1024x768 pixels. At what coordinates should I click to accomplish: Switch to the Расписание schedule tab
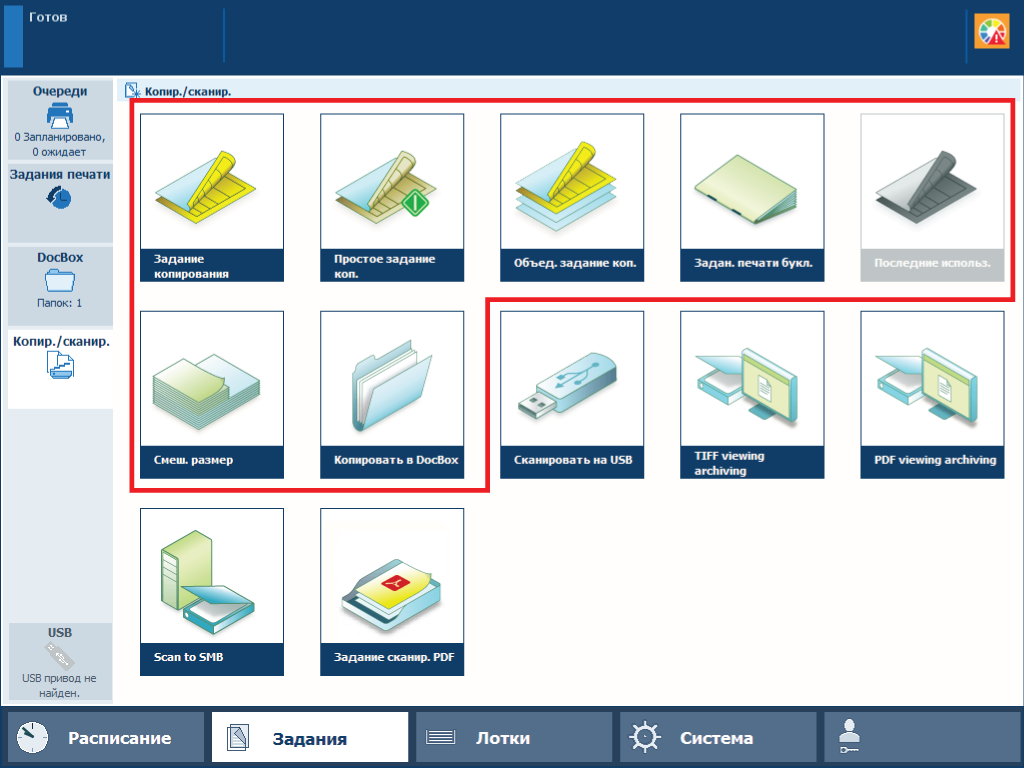pyautogui.click(x=106, y=738)
